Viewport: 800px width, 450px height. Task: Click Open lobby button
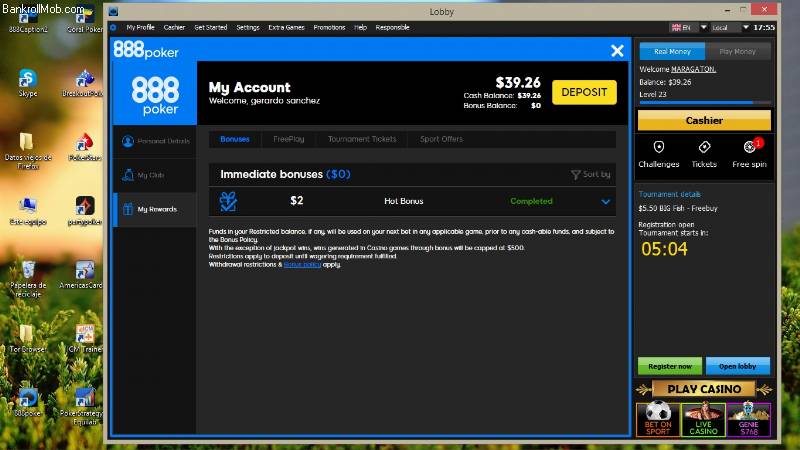point(737,366)
